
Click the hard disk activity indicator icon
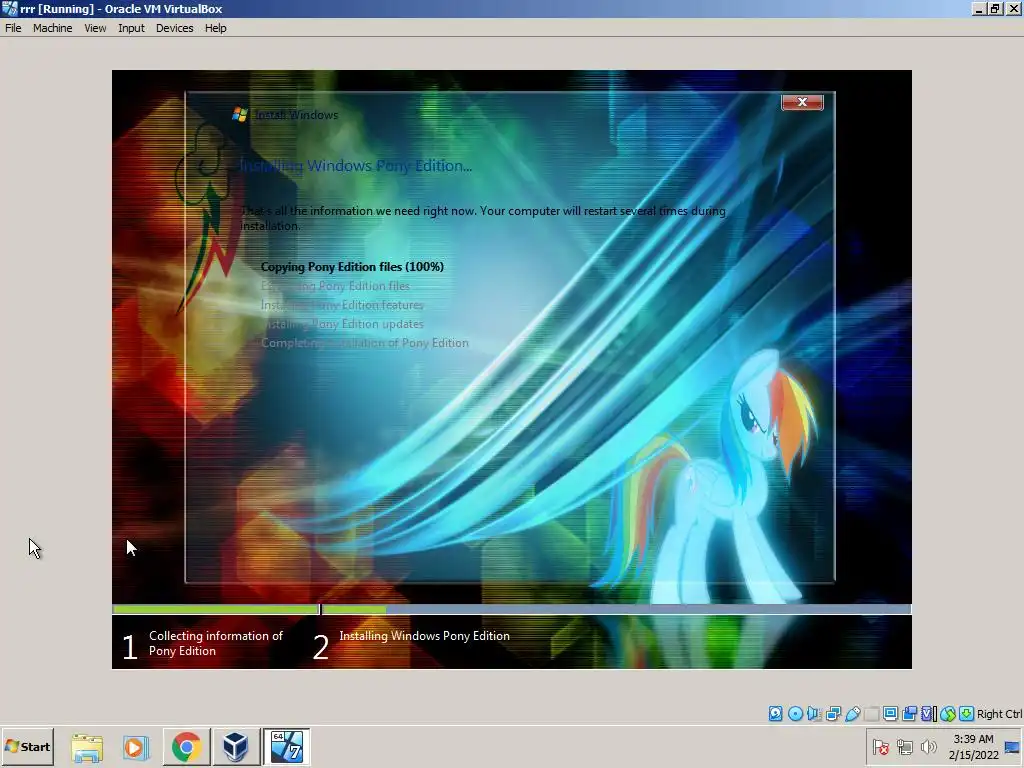[x=775, y=714]
